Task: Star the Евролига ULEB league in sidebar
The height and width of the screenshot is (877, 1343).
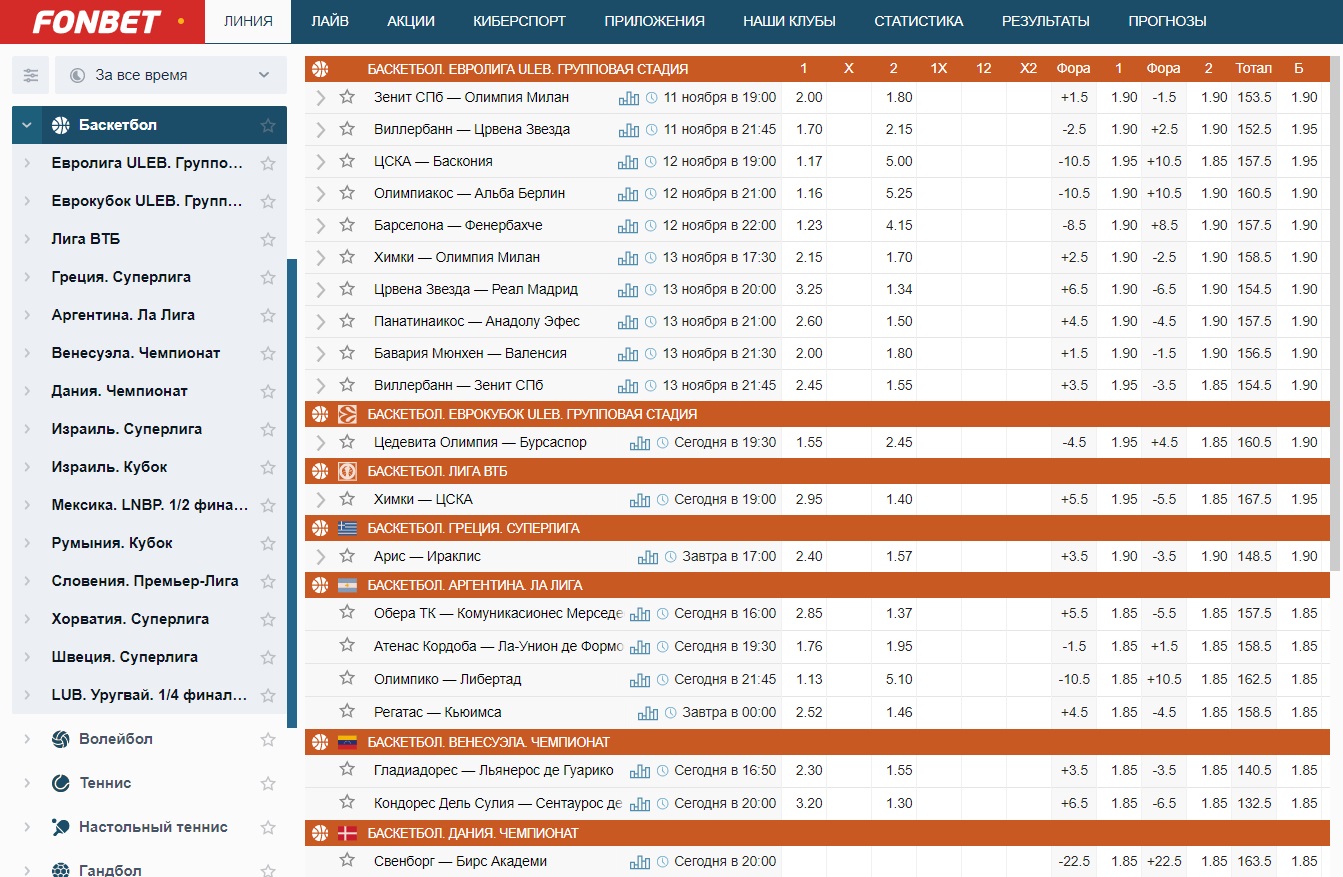Action: (268, 163)
